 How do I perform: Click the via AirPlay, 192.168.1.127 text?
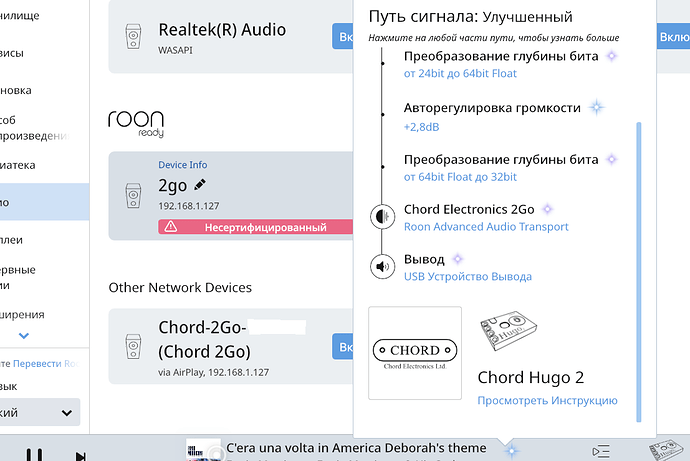tap(213, 372)
